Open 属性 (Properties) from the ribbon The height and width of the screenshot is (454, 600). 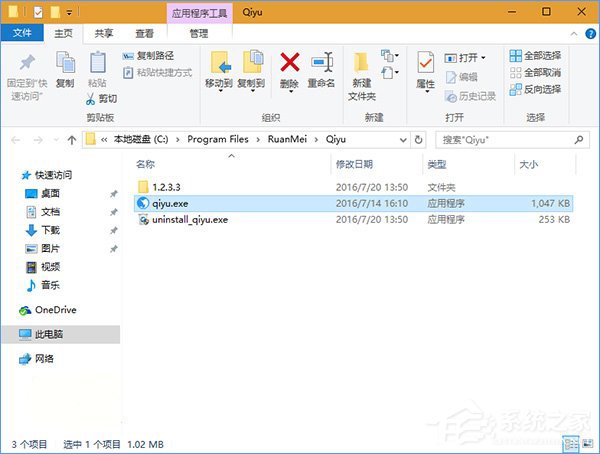pos(425,68)
